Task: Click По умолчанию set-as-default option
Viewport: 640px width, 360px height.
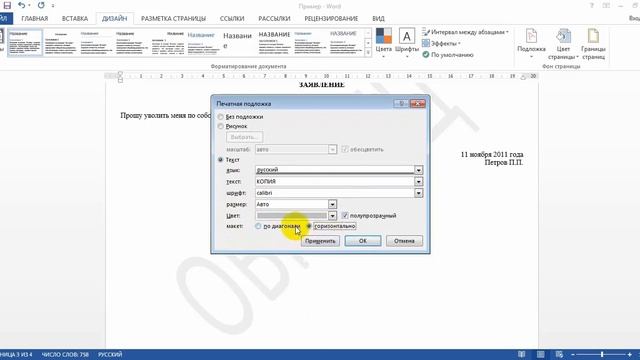Action: tap(448, 55)
